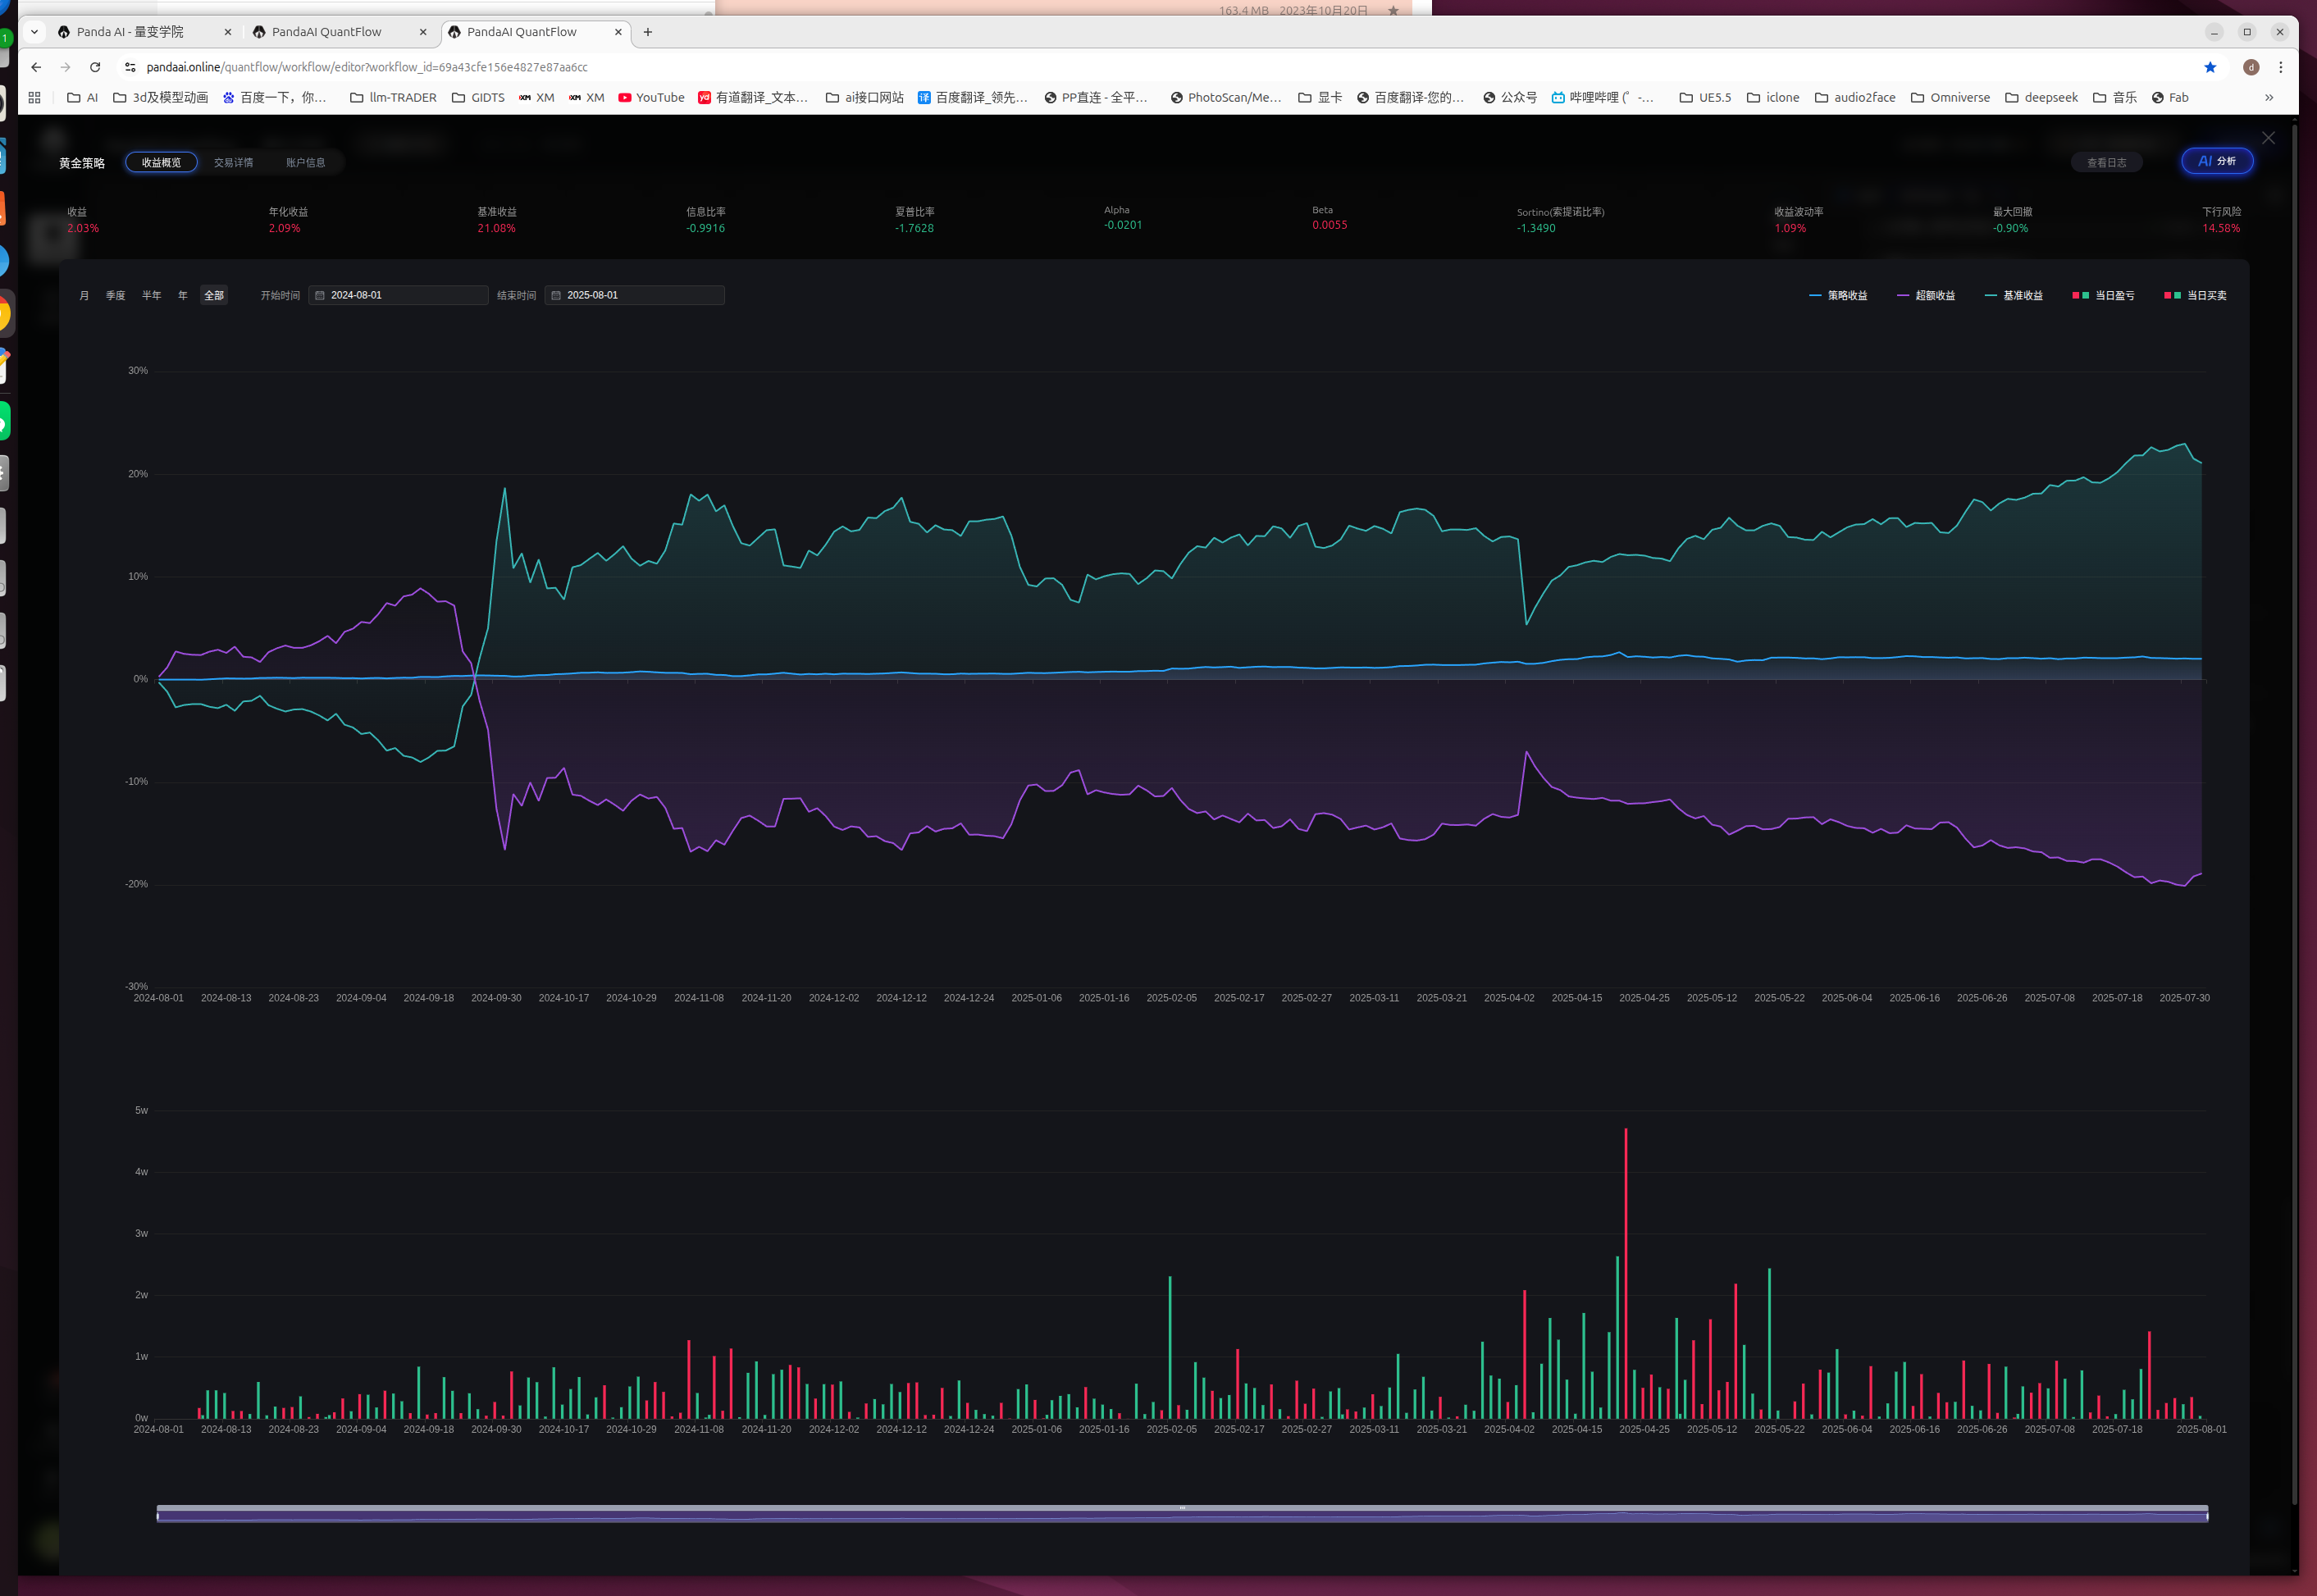The width and height of the screenshot is (2317, 1596).
Task: Go back to the previous page
Action: pyautogui.click(x=36, y=67)
